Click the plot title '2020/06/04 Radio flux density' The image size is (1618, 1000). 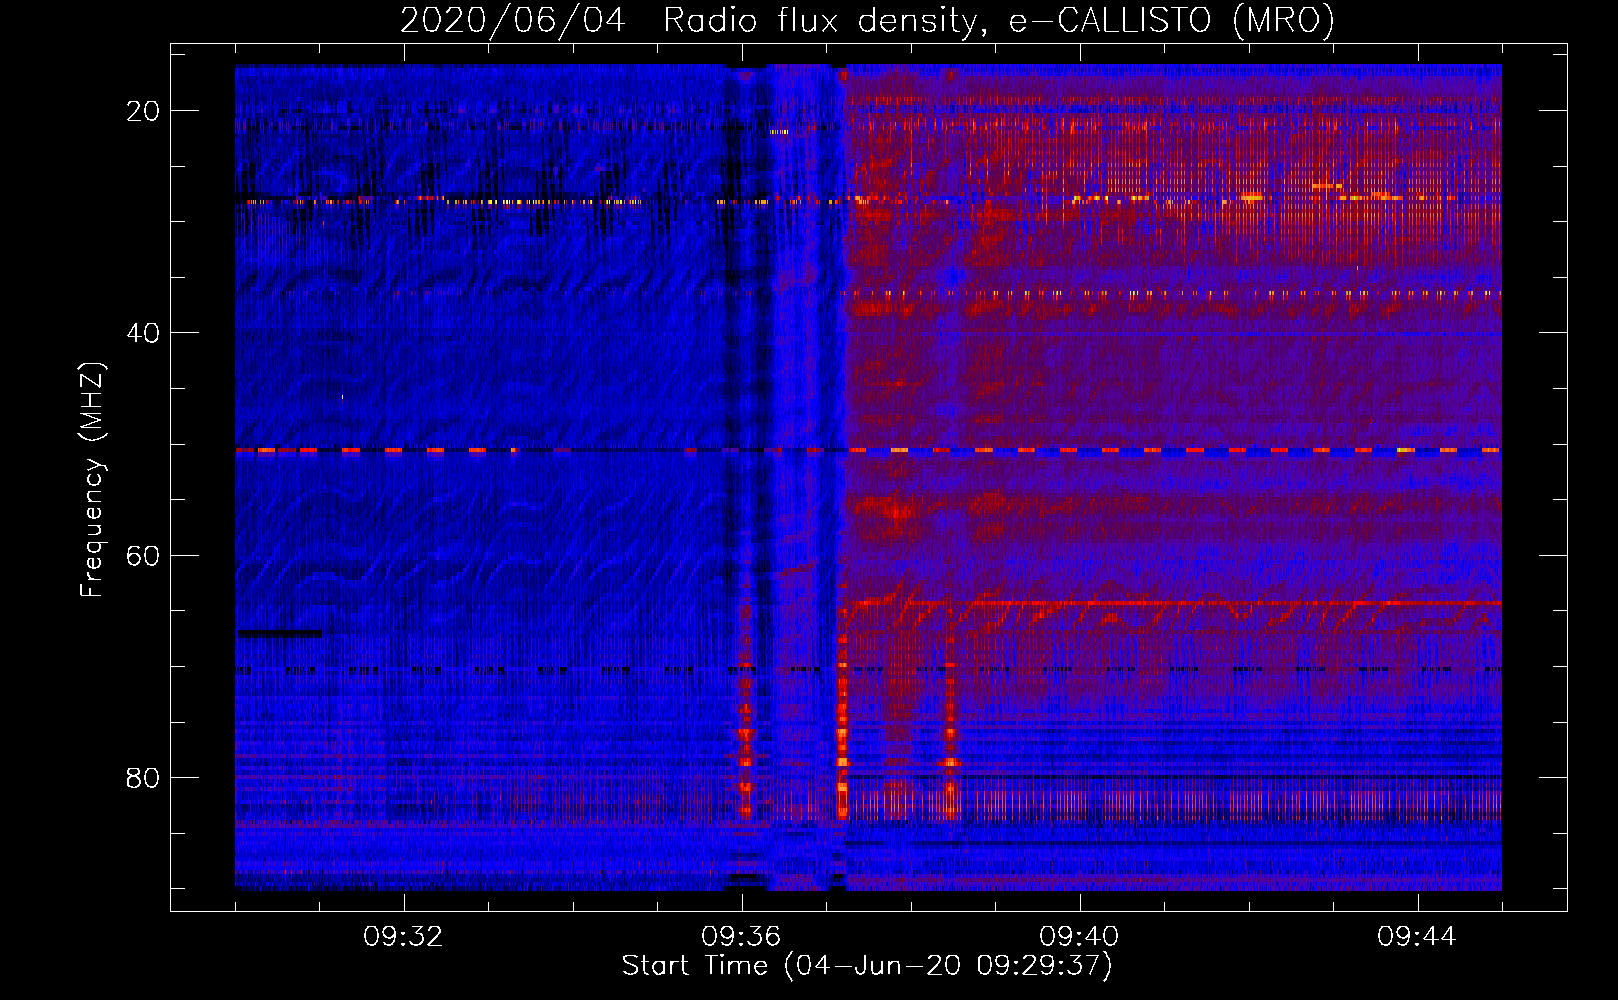(x=867, y=20)
